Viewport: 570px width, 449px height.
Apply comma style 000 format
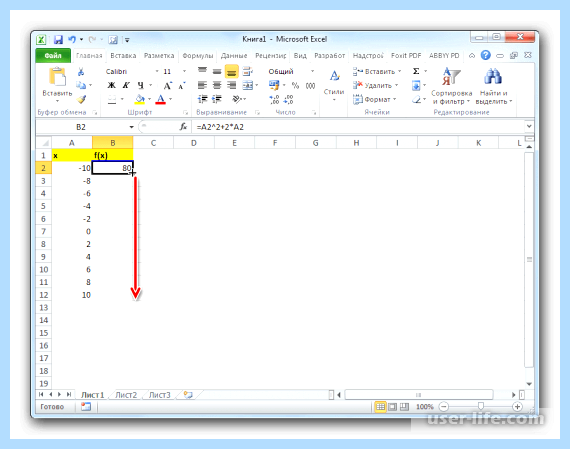[x=310, y=85]
